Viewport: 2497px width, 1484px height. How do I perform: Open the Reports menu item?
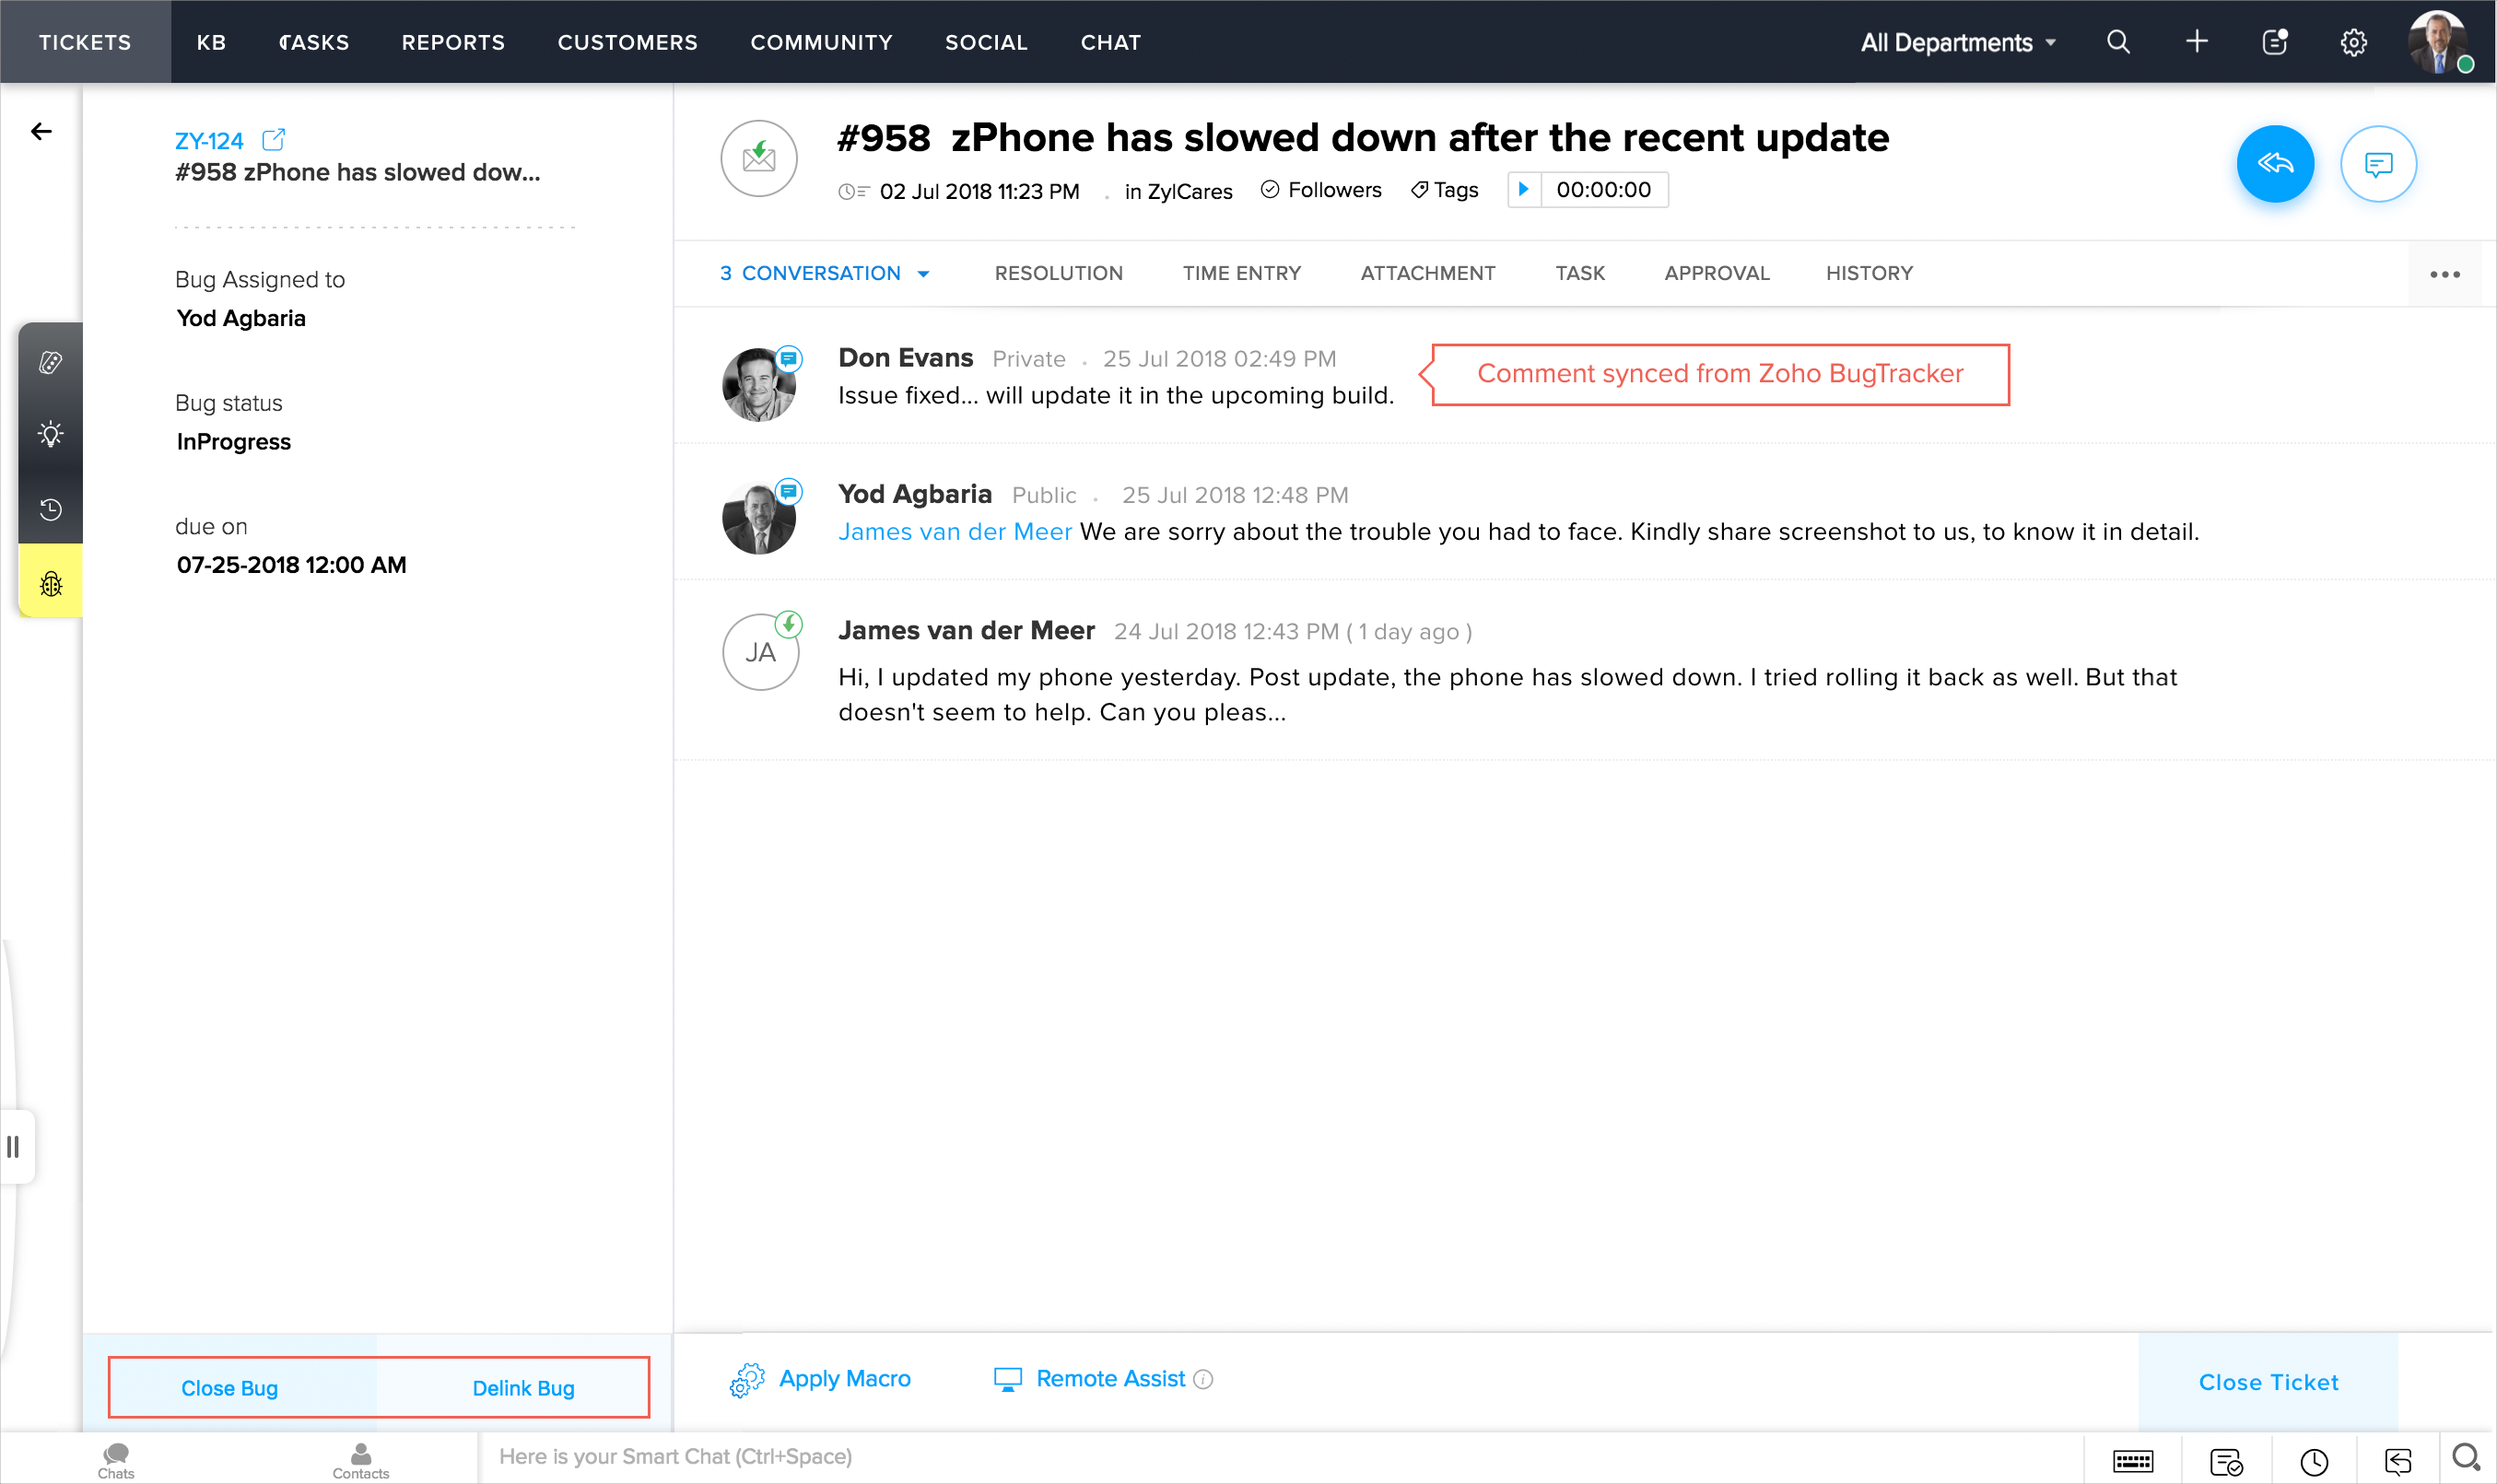tap(453, 42)
